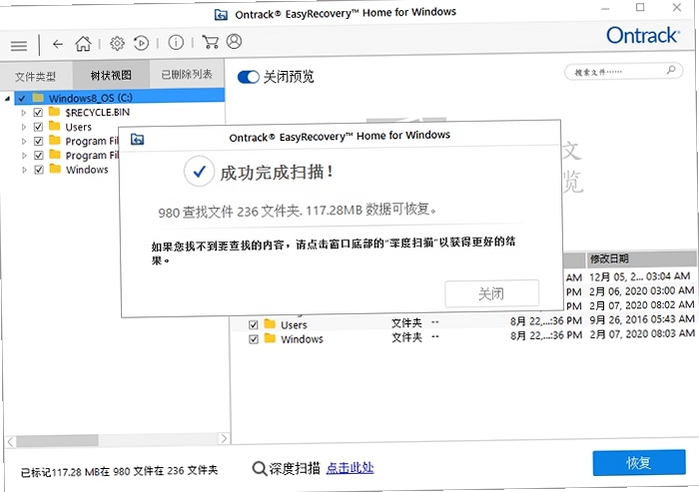Viewport: 699px width, 492px height.
Task: Open the user account icon
Action: 234,41
